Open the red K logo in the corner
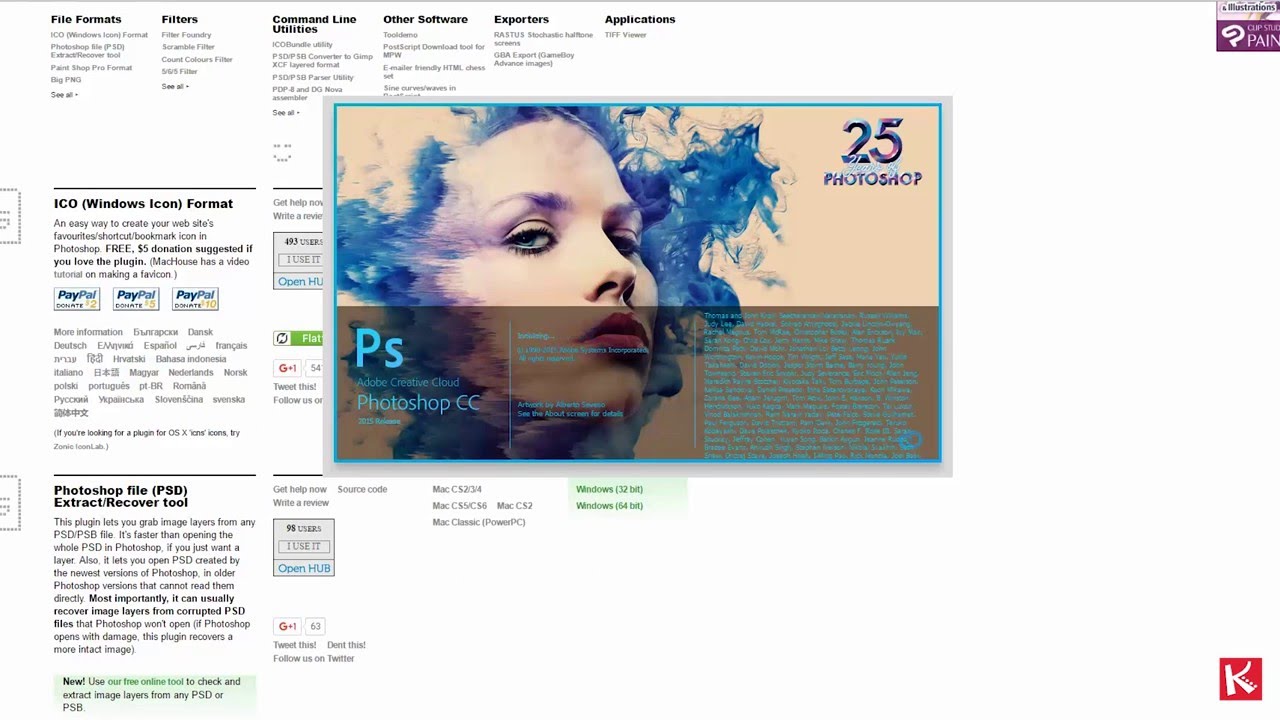Screen dimensions: 1280x720 click(1240, 678)
